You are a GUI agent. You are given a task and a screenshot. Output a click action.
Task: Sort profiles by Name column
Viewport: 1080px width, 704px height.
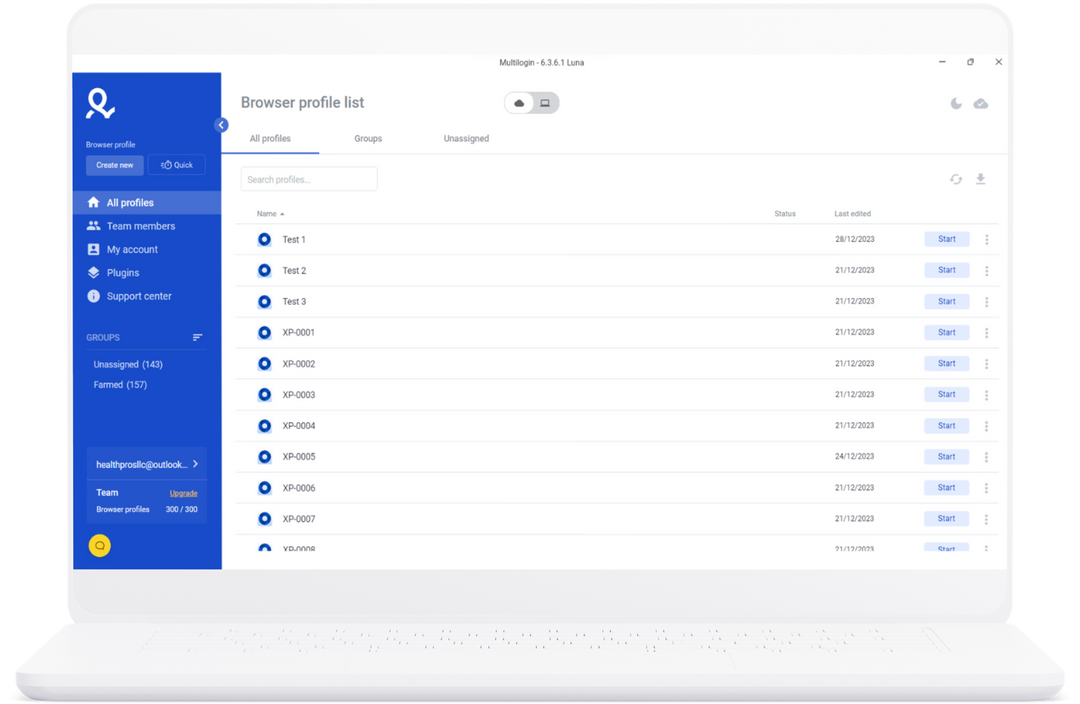click(x=267, y=214)
